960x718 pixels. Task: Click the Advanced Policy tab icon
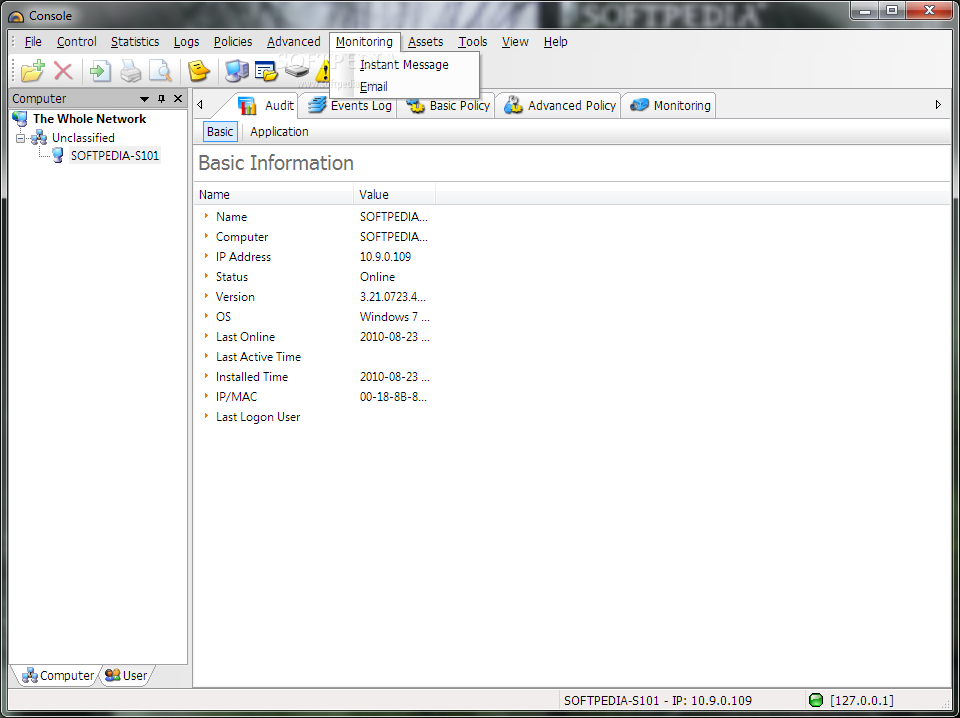tap(513, 105)
